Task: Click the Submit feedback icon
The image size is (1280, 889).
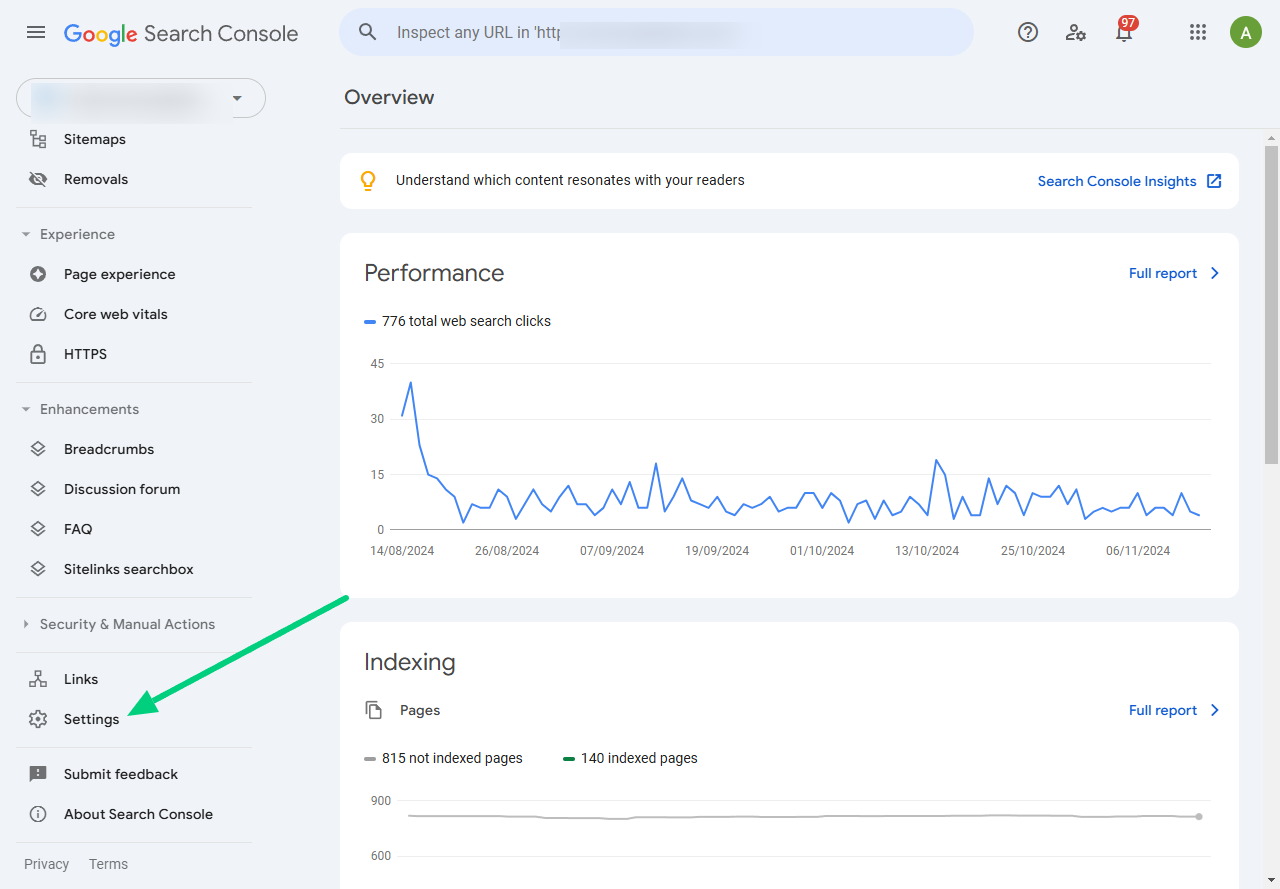Action: tap(38, 774)
